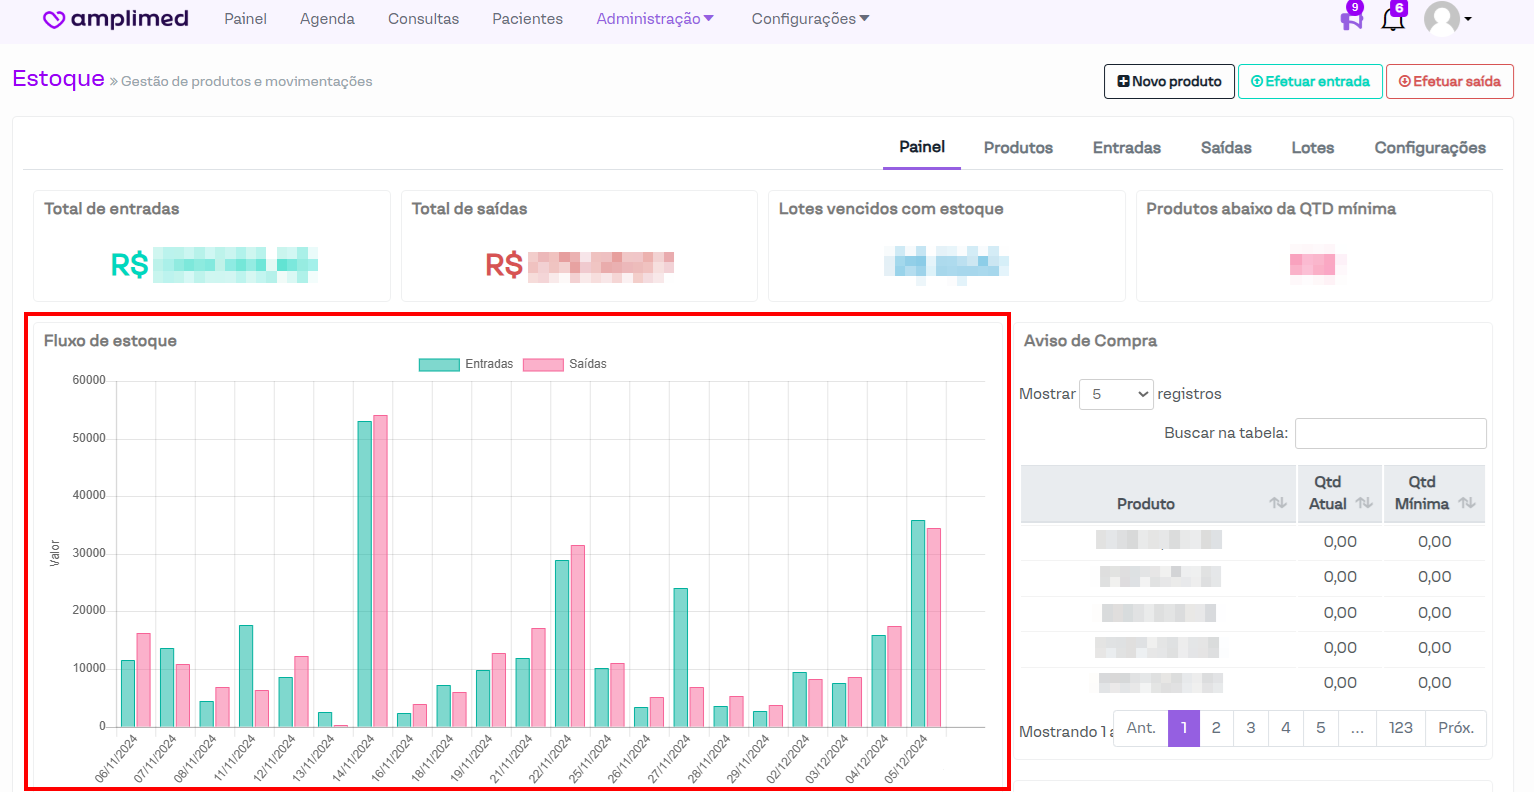Screen dimensions: 1534x792
Task: Click the Efetuar entrada button
Action: tap(1310, 82)
